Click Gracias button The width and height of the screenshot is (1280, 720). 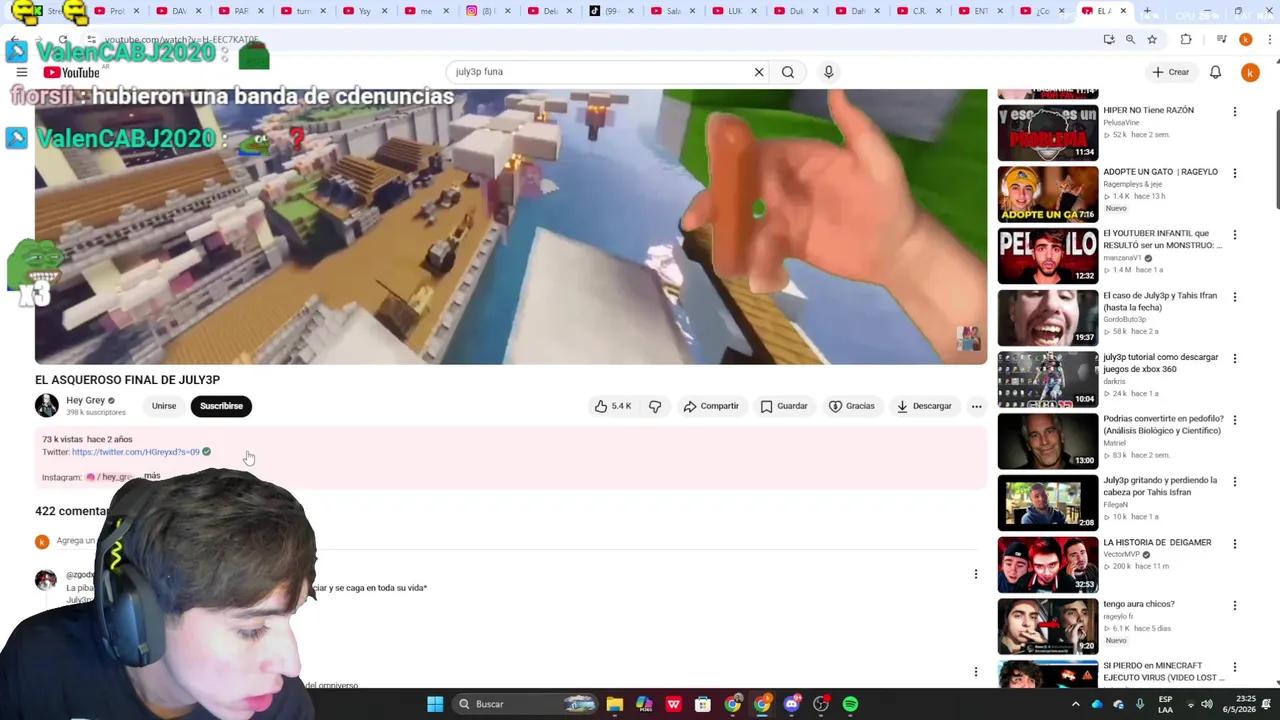click(852, 406)
